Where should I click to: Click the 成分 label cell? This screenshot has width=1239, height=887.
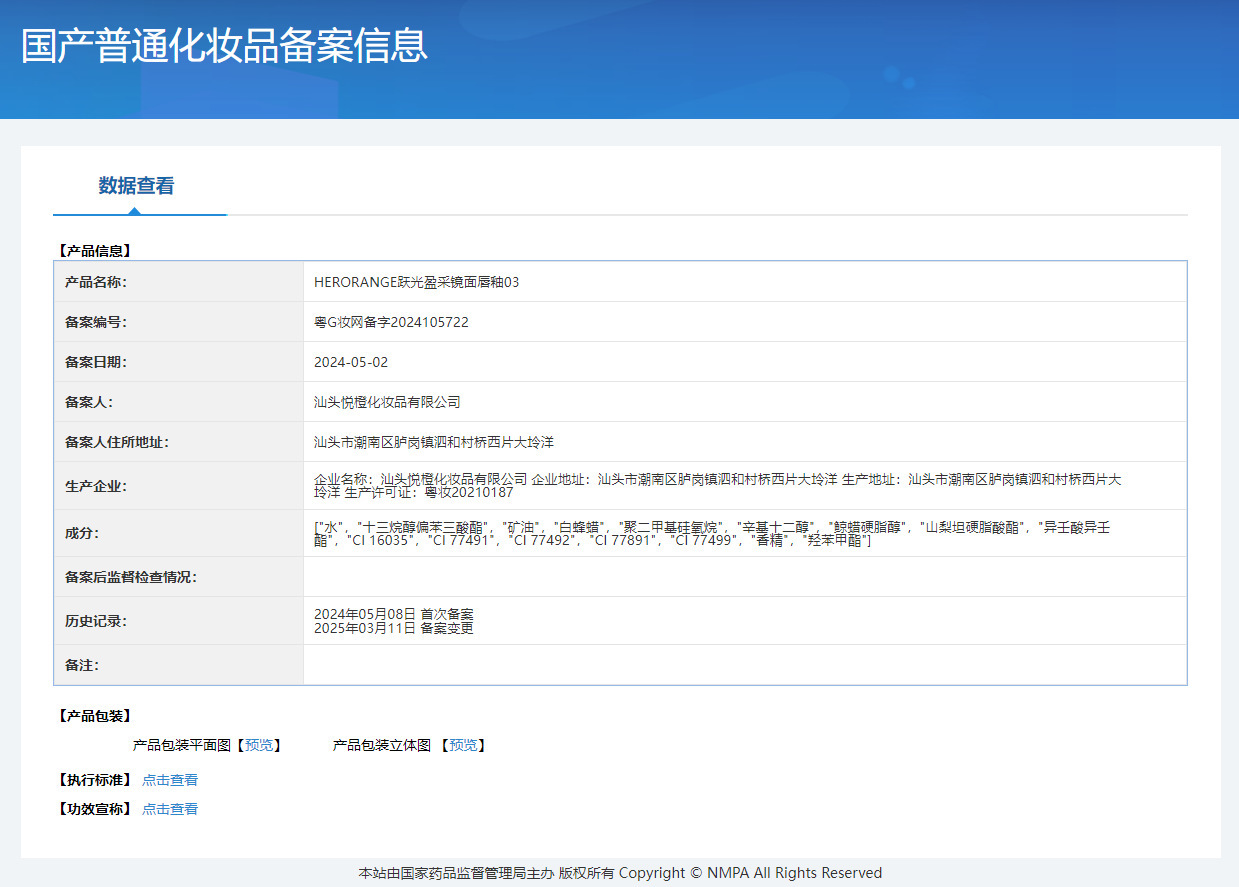point(179,534)
